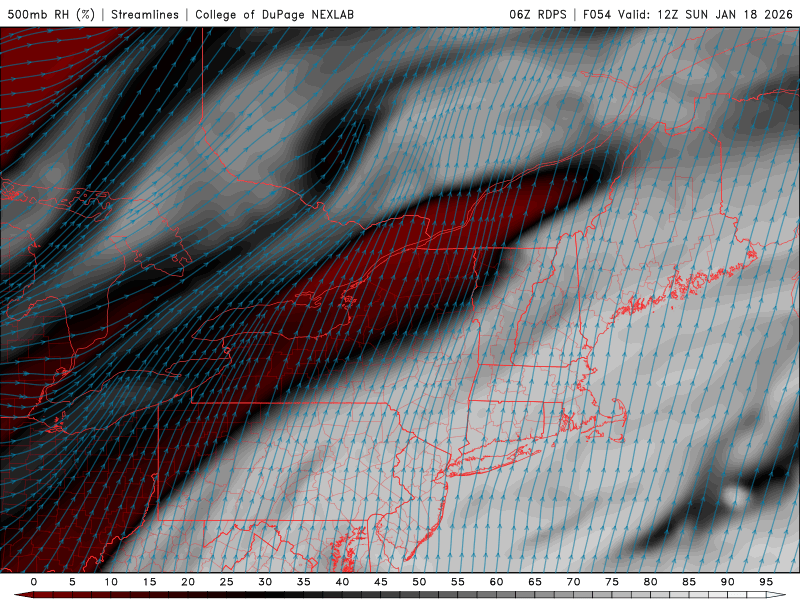Click the colorbar label "5"
Viewport: 800px width, 600px height.
click(x=72, y=582)
